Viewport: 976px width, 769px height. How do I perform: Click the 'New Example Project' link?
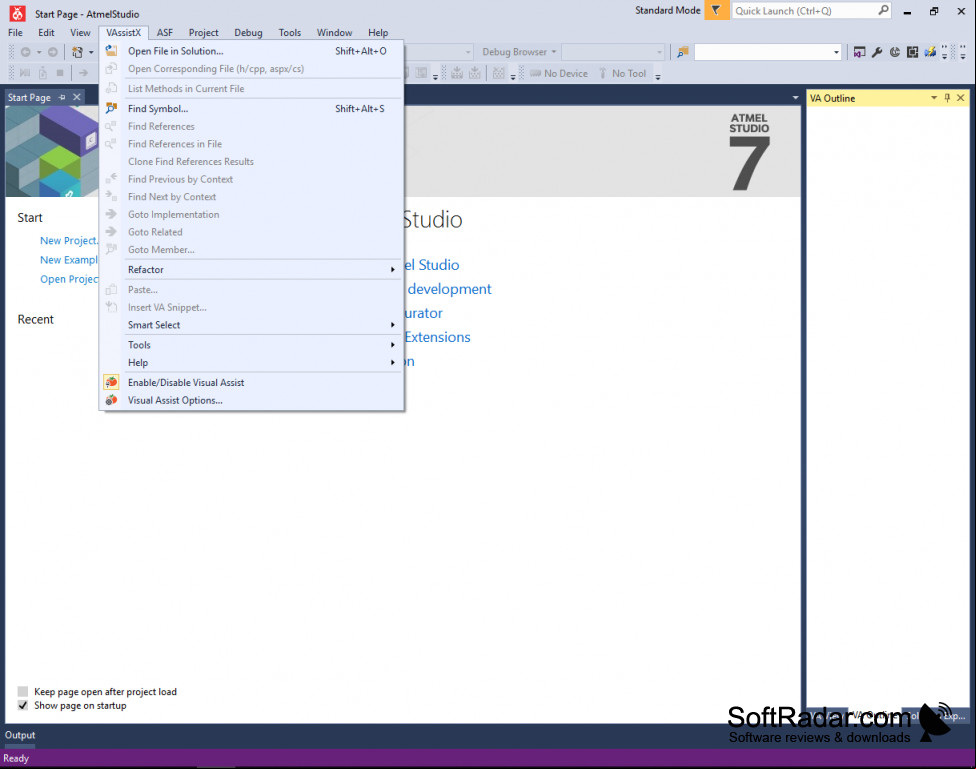coord(69,260)
